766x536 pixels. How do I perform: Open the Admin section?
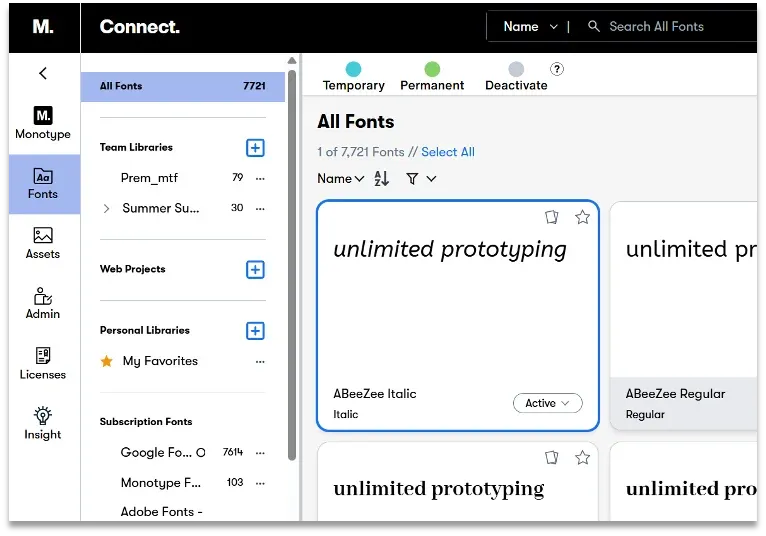click(x=43, y=303)
